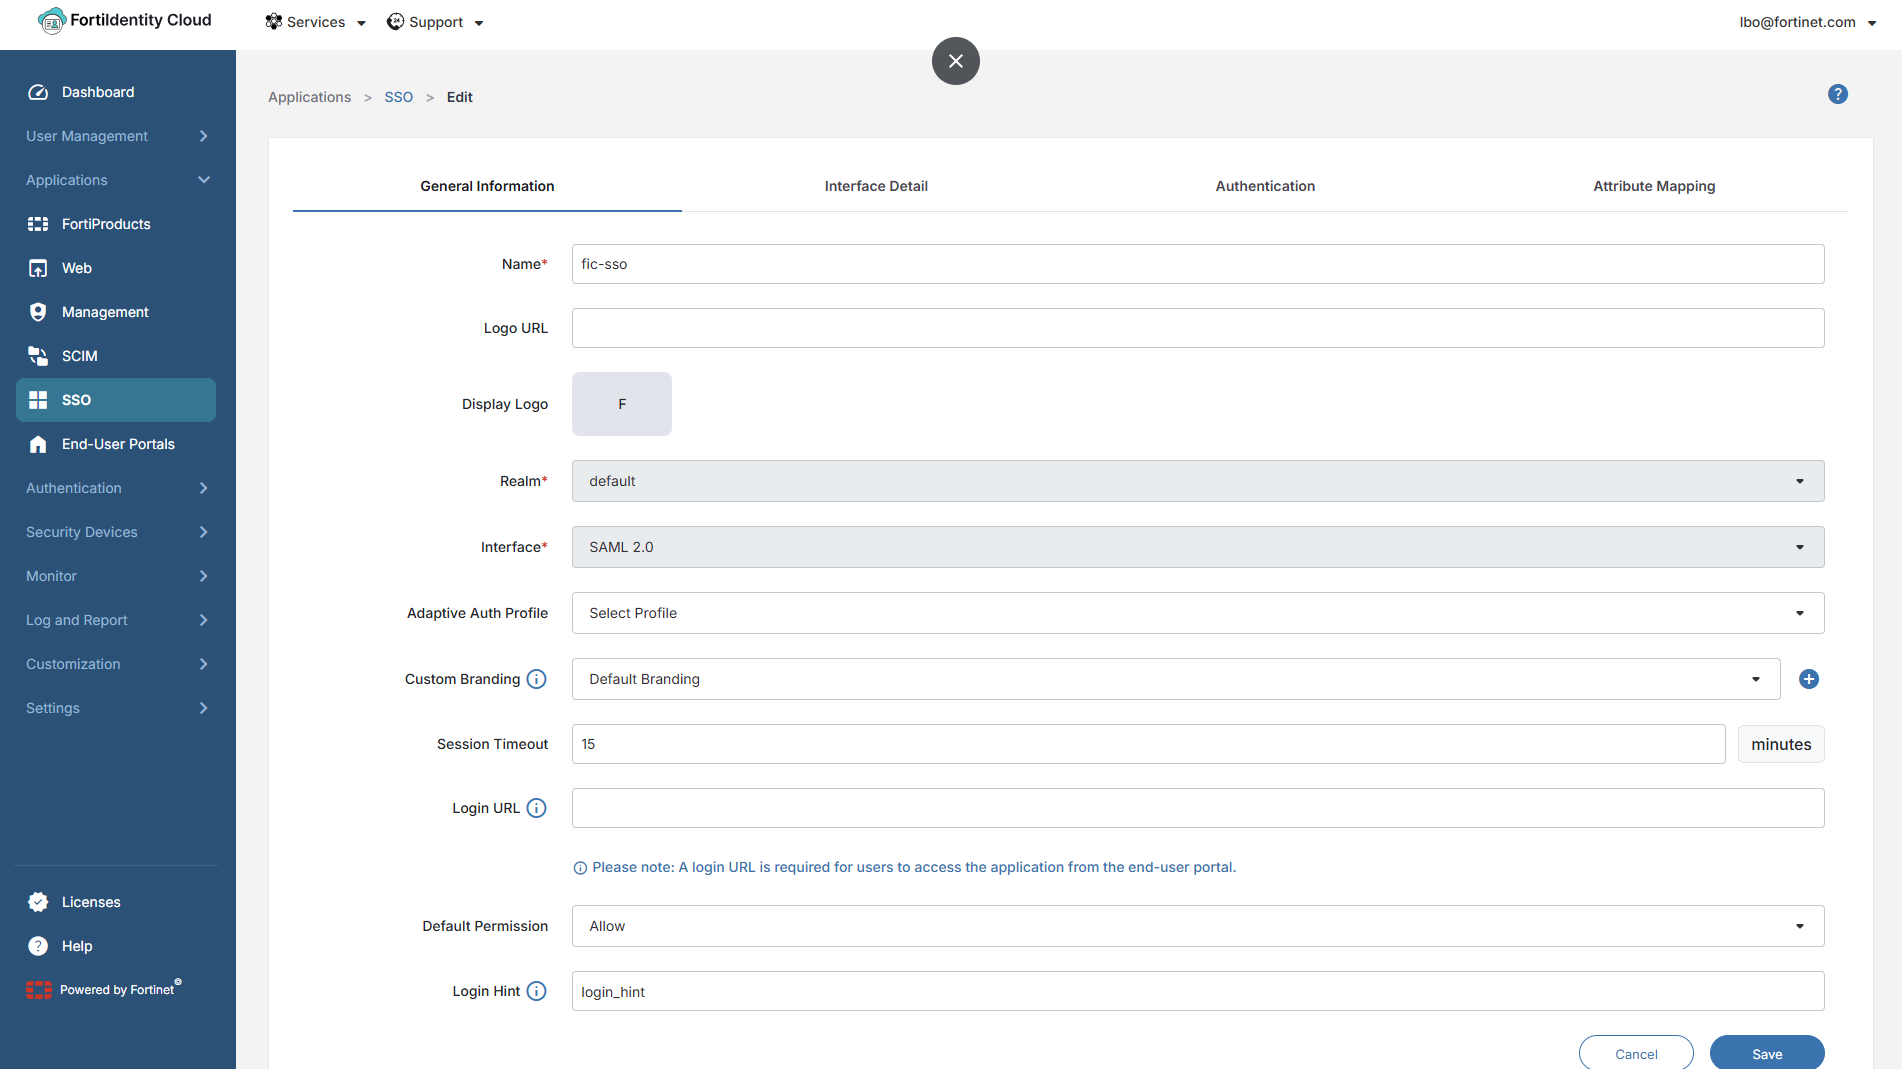Click the Save button

coord(1767,1054)
